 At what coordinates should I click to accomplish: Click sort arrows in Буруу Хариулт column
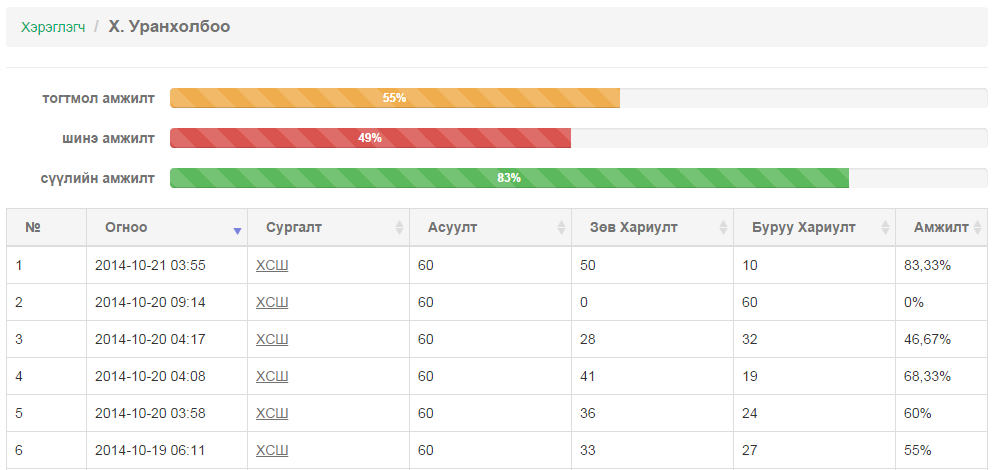(885, 227)
